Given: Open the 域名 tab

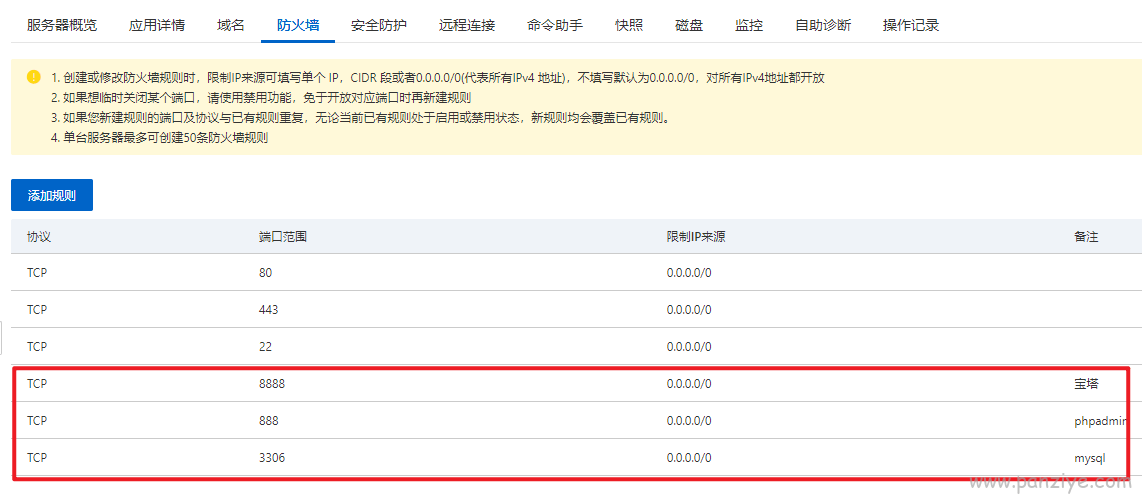Looking at the screenshot, I should (x=231, y=25).
